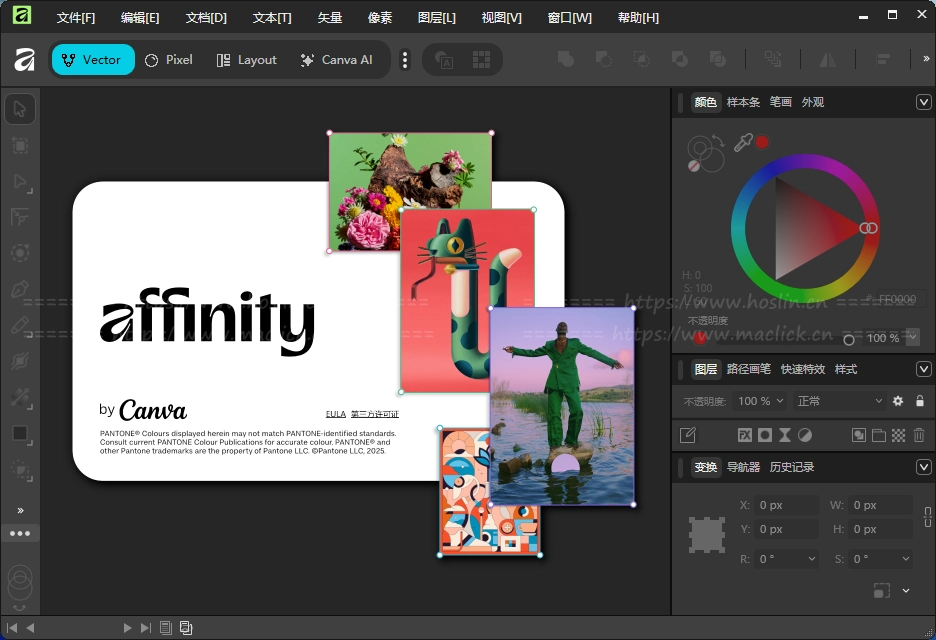Click the layer FX effects icon
This screenshot has width=936, height=640.
(745, 435)
